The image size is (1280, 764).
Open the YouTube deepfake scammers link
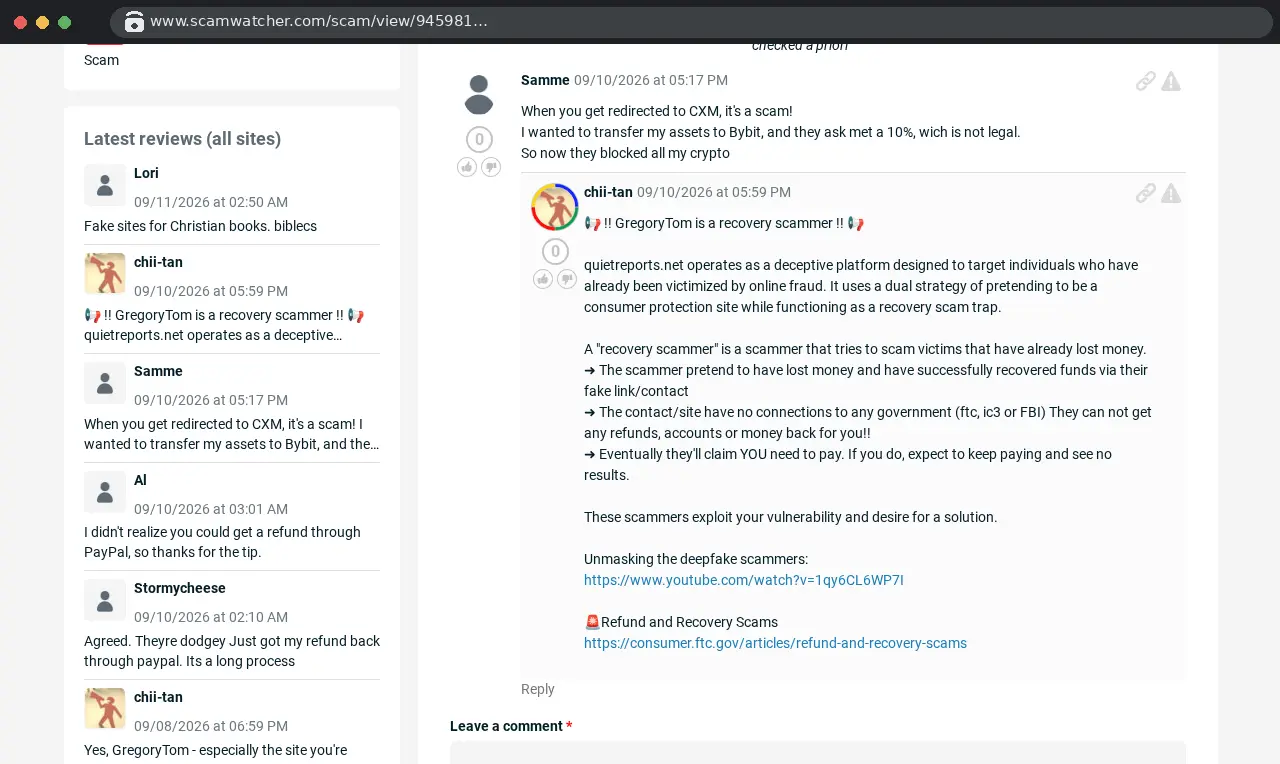click(x=744, y=580)
